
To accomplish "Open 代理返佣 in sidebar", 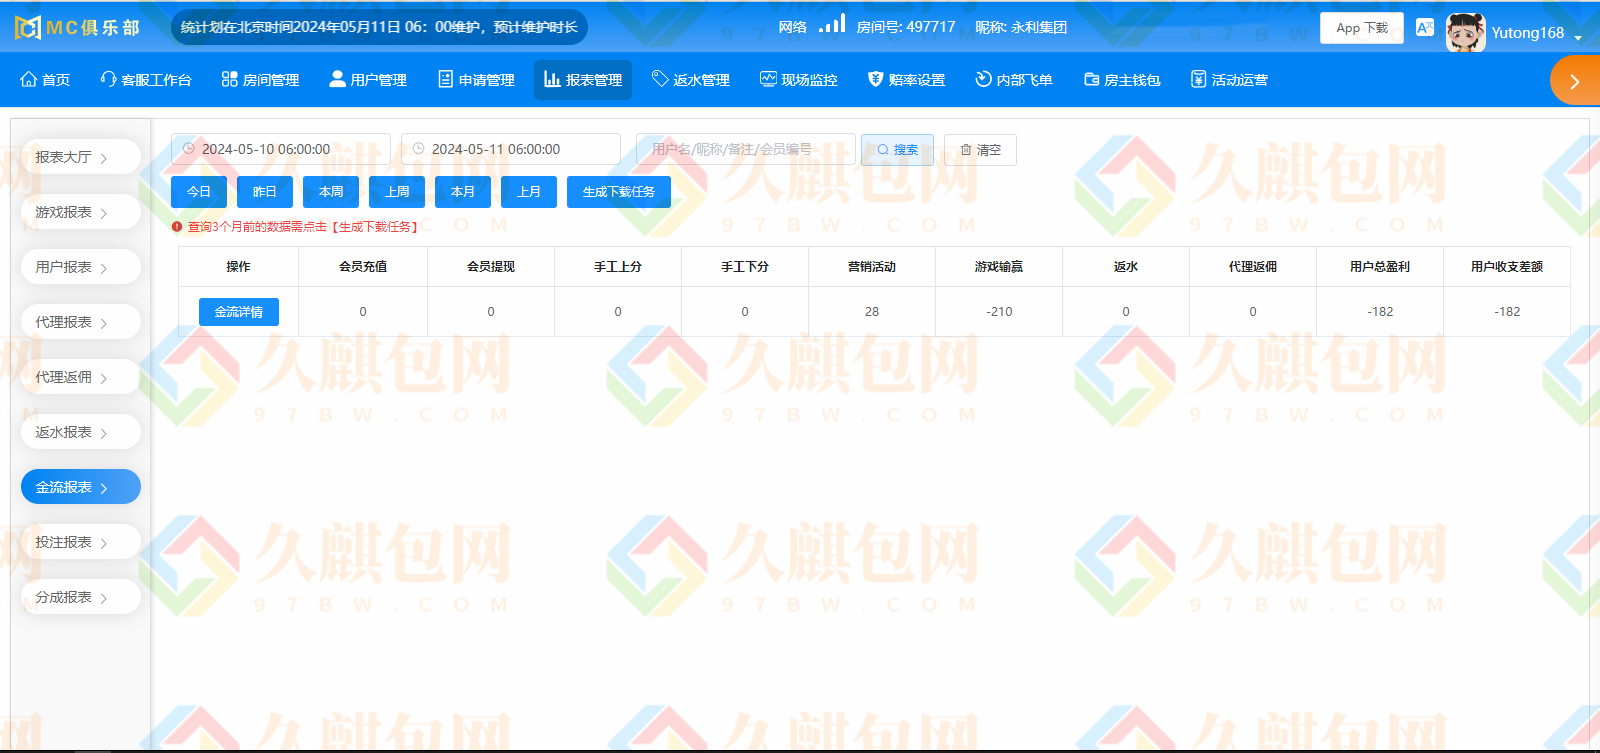I will [x=80, y=377].
